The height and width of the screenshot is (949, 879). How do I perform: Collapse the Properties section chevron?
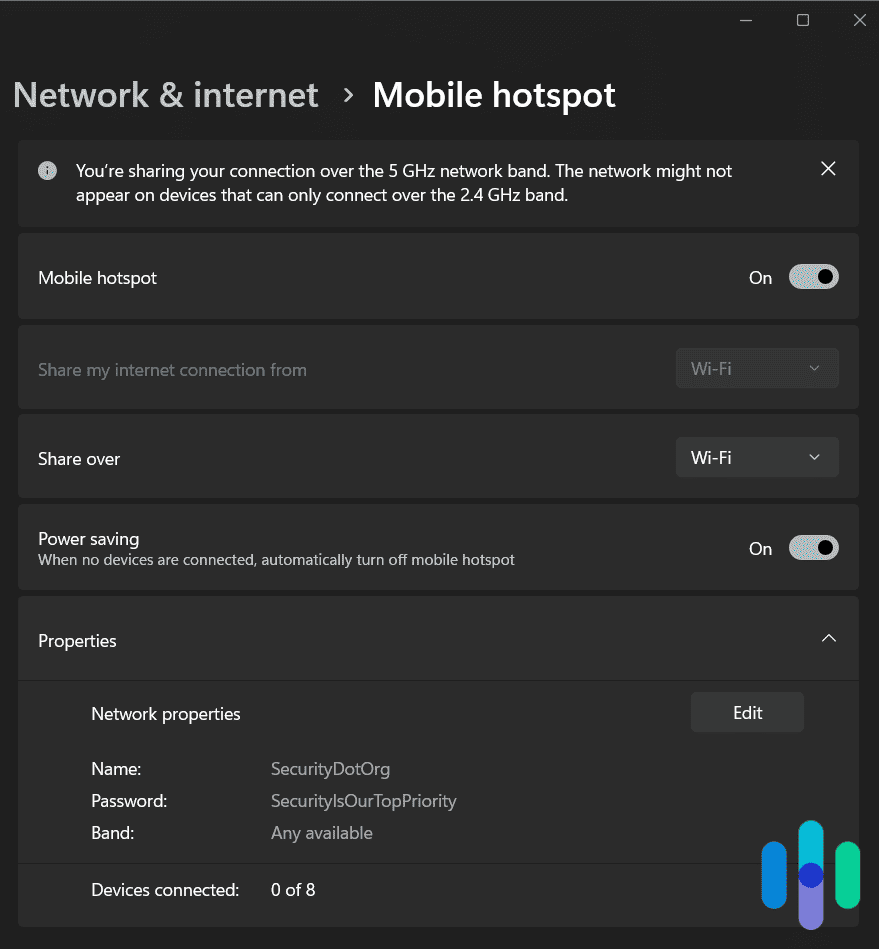tap(828, 638)
